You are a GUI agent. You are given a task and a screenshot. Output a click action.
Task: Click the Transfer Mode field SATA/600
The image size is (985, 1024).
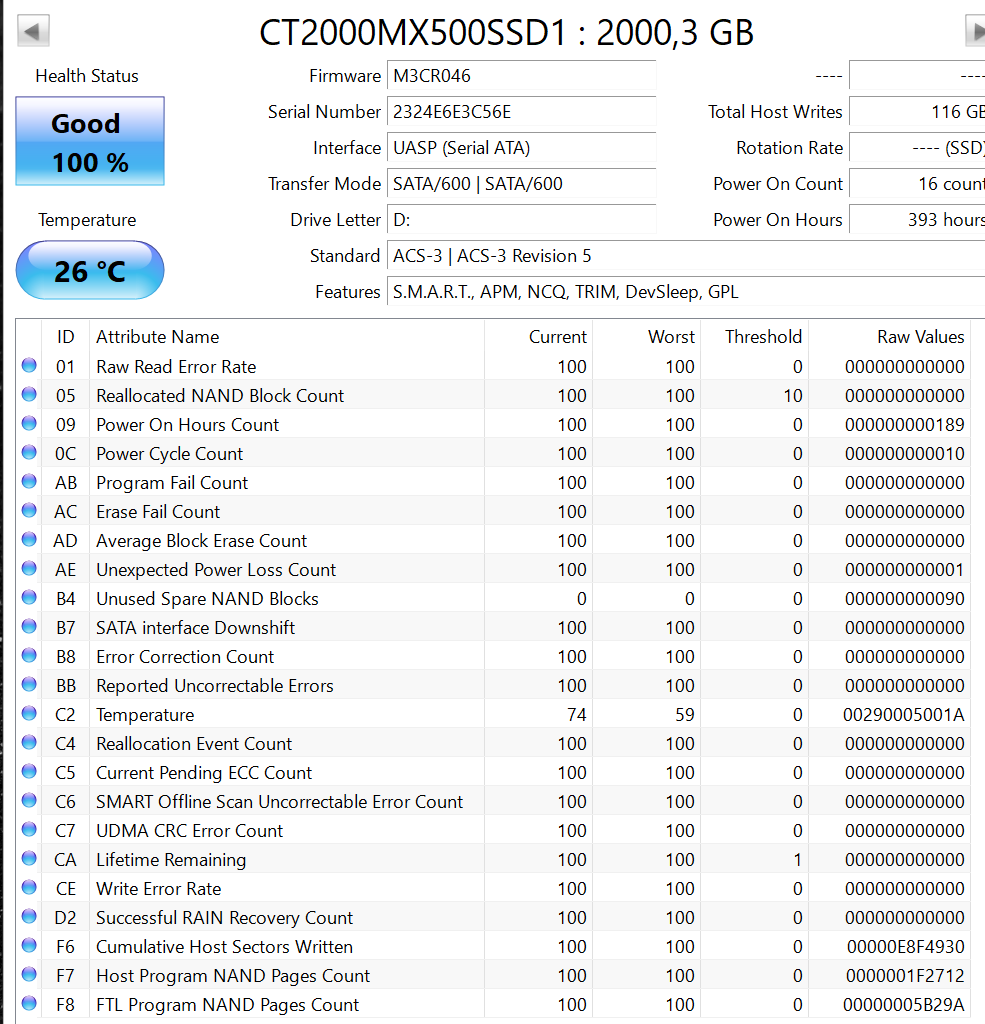click(x=522, y=184)
